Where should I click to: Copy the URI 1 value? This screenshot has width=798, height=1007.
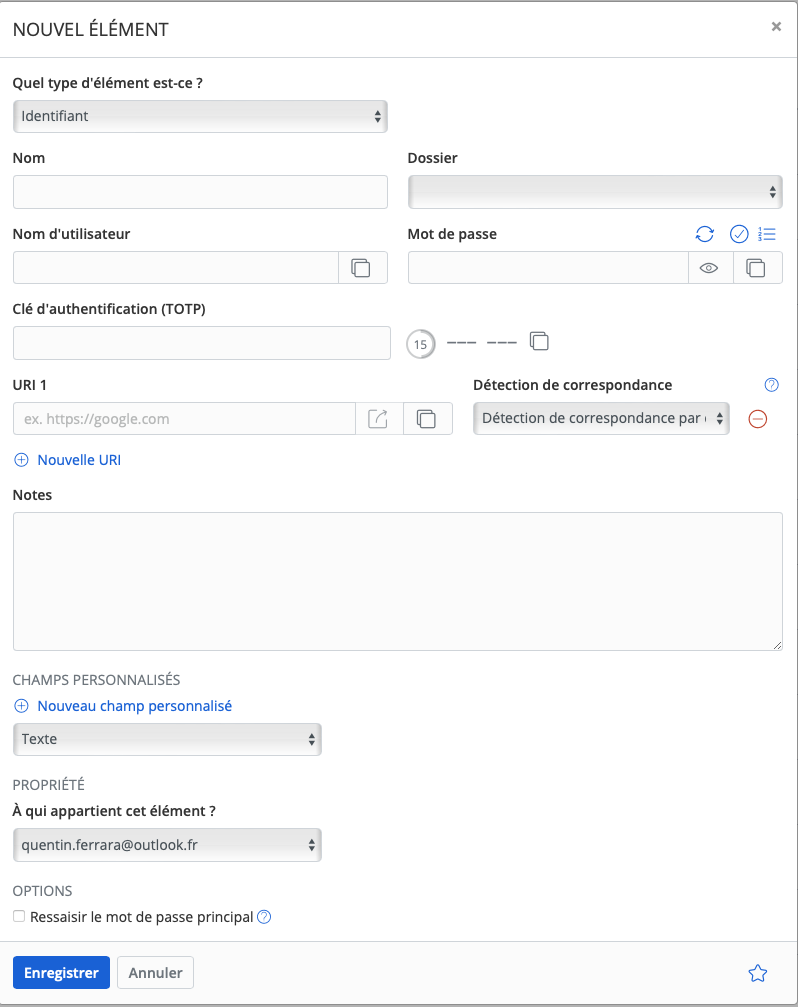[x=427, y=419]
